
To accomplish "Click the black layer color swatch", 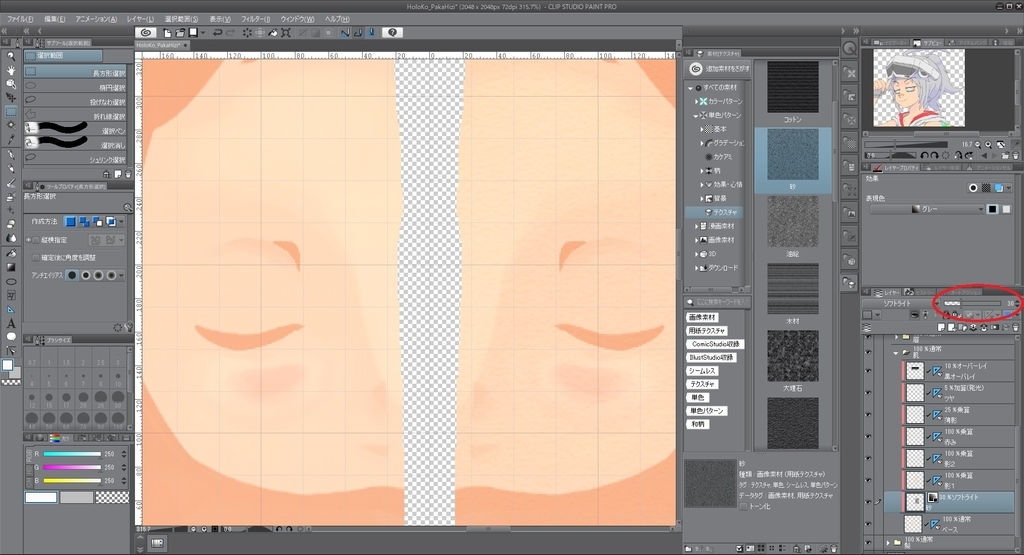I will tap(993, 209).
